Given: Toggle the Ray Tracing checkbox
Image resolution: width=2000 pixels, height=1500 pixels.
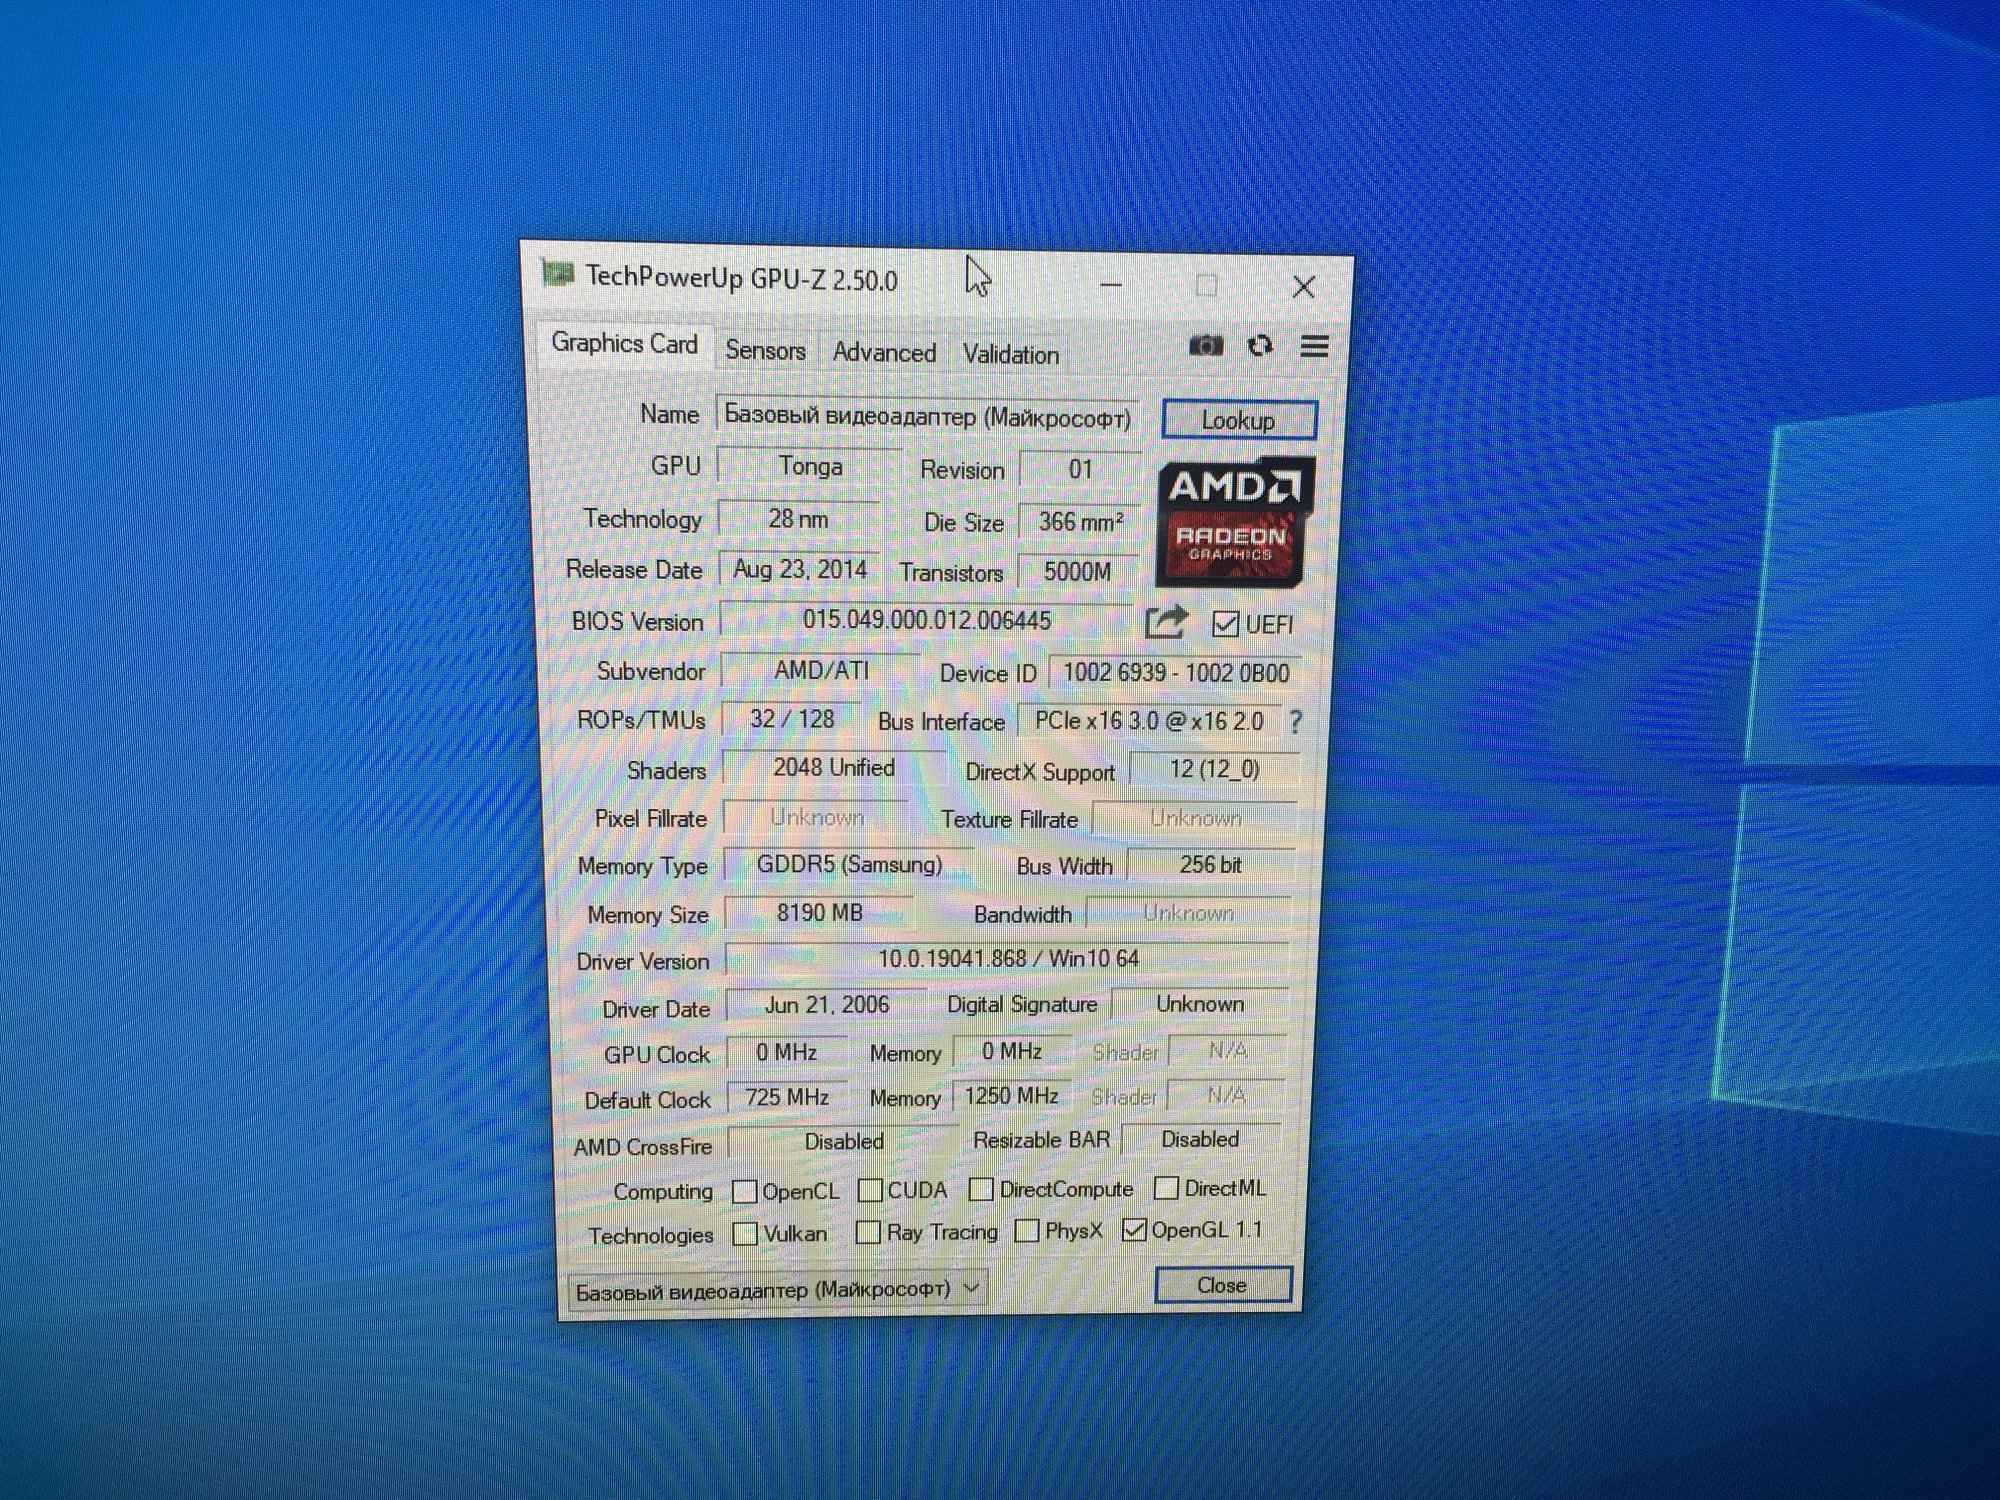Looking at the screenshot, I should tap(868, 1232).
